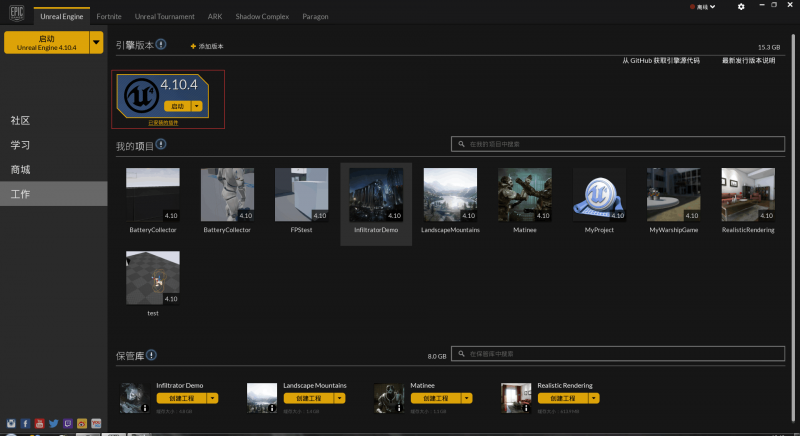The height and width of the screenshot is (436, 800).
Task: Open the InfiltratorDemo project thumbnail
Action: click(376, 195)
